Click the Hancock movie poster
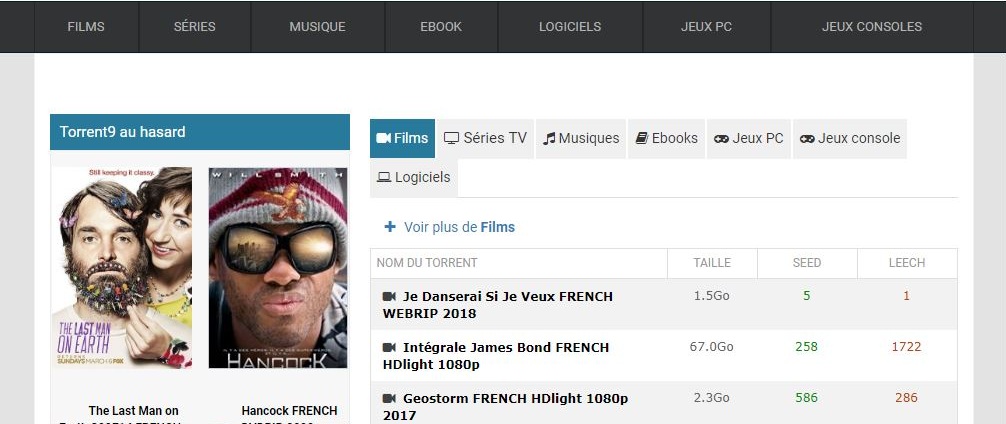Image resolution: width=1006 pixels, height=424 pixels. (278, 267)
